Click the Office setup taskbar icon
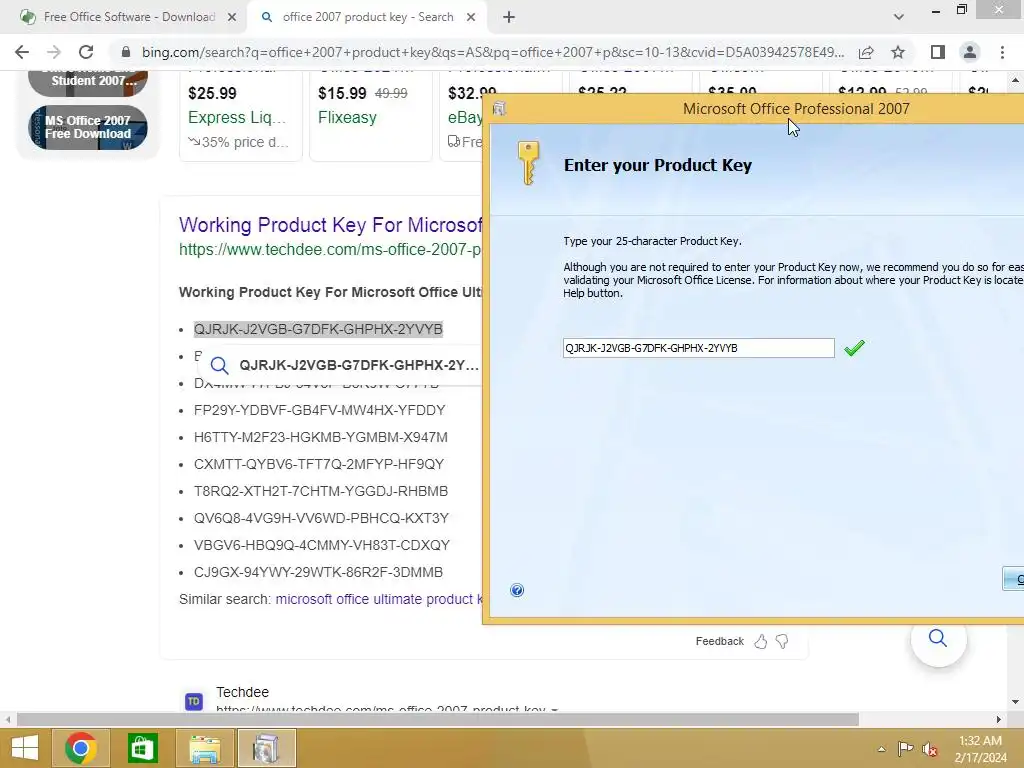The width and height of the screenshot is (1024, 768). point(266,748)
